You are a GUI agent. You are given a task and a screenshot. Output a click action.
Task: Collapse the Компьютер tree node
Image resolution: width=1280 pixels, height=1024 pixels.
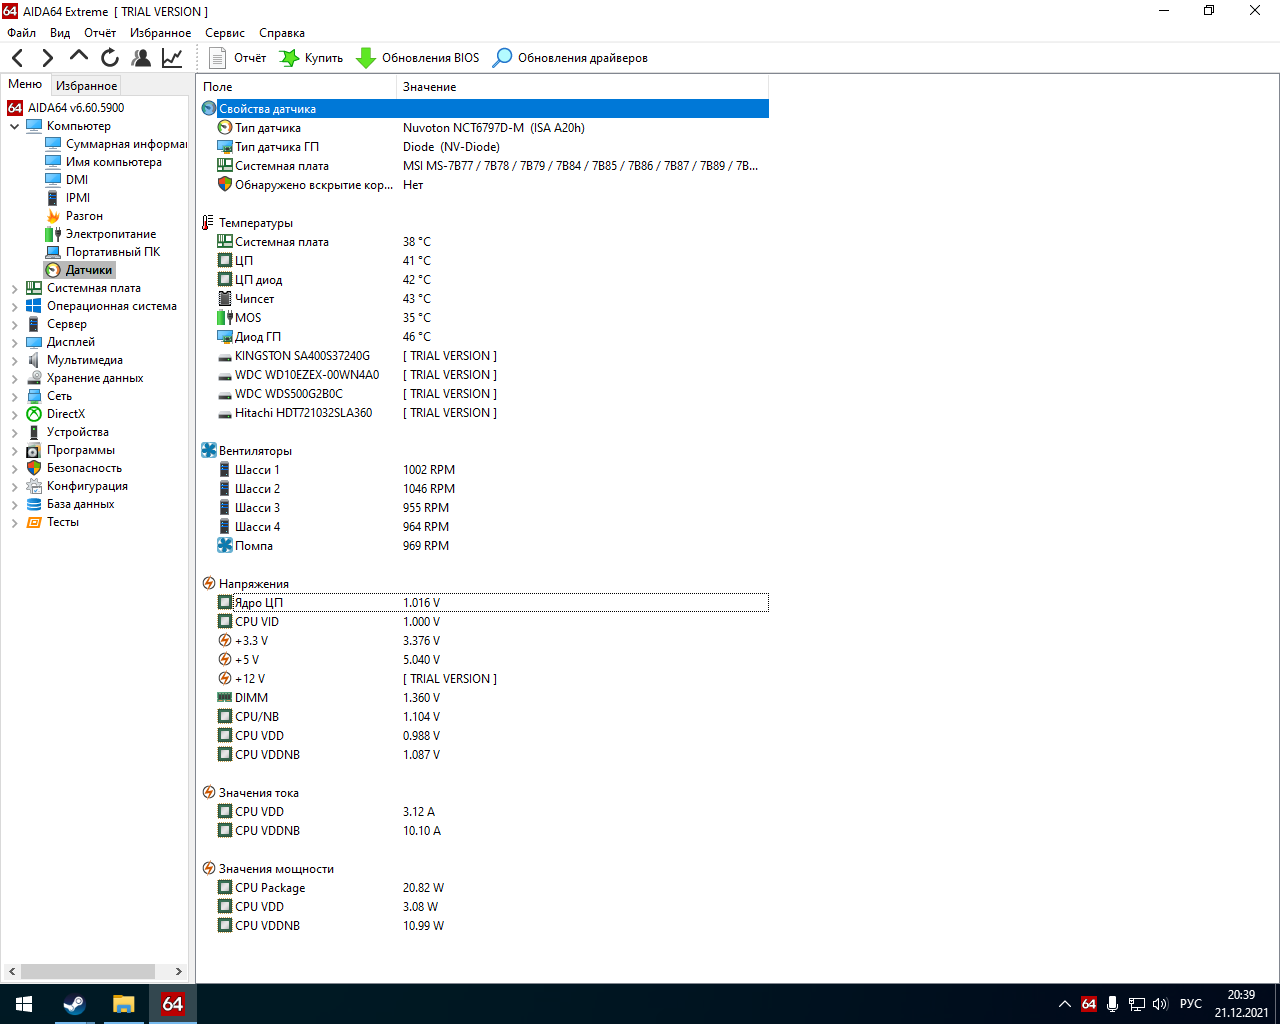(14, 127)
